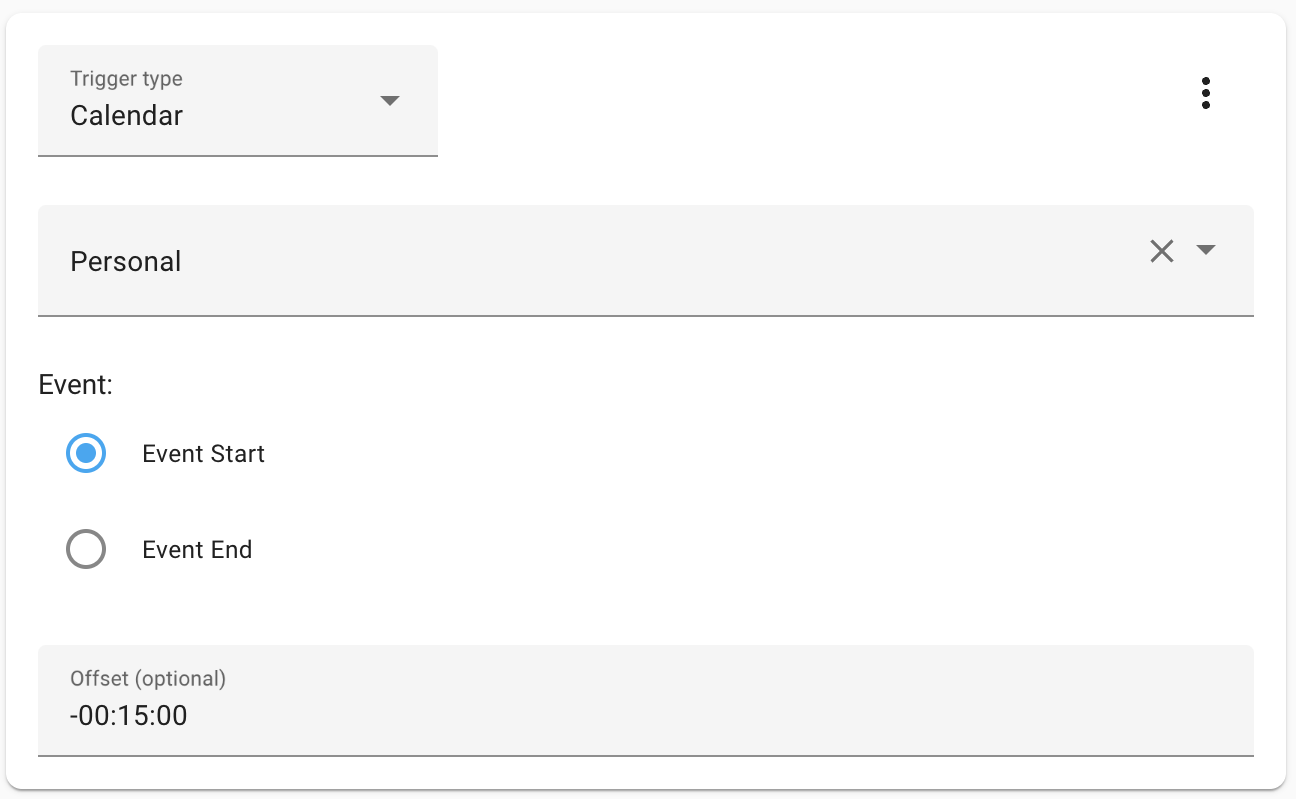
Task: Select the Event End radio button
Action: (86, 549)
